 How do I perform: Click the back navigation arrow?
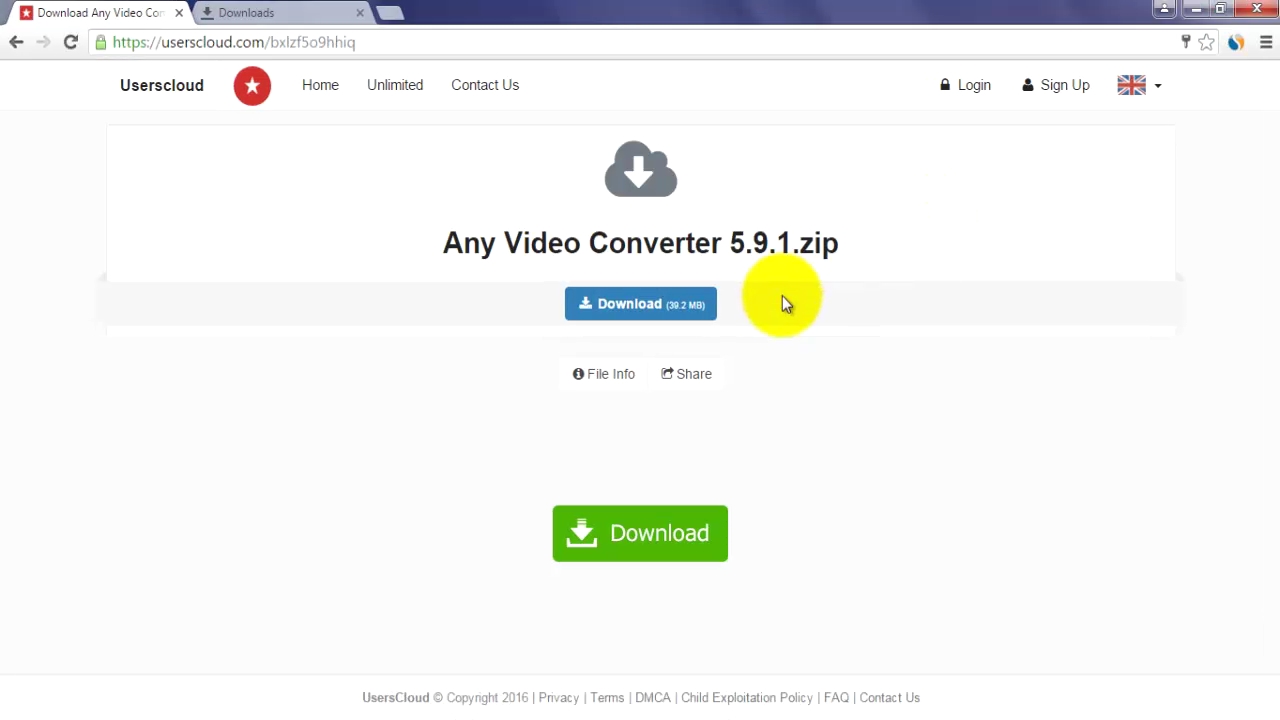16,42
